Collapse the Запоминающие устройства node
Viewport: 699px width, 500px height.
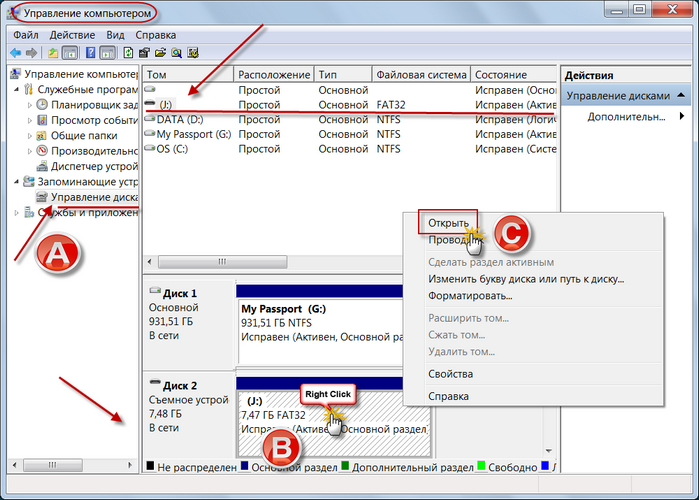16,181
